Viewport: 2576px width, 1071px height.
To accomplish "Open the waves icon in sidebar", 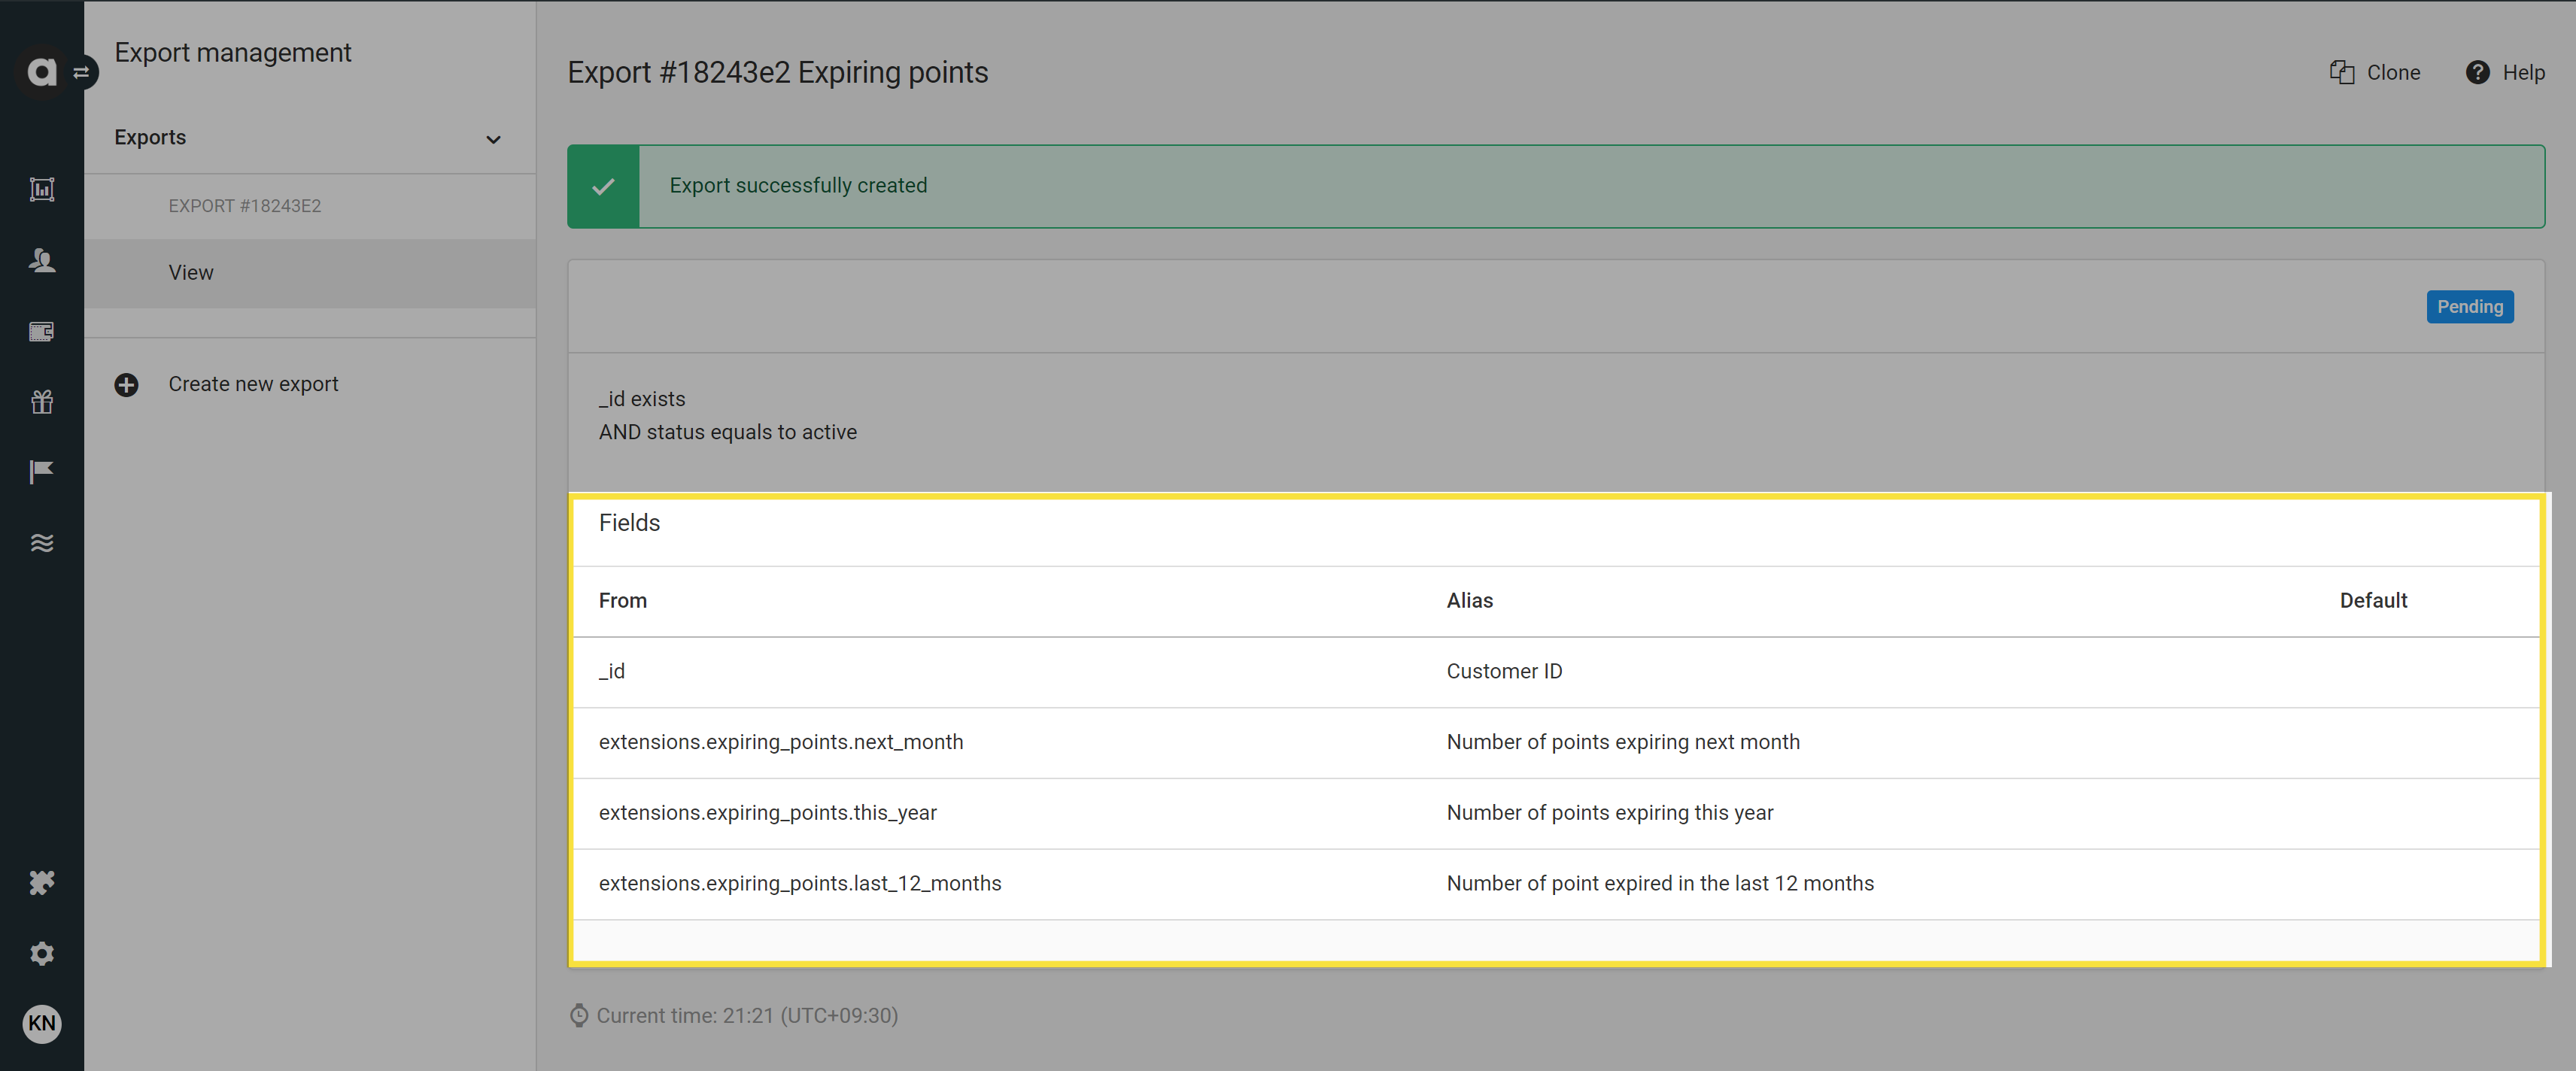I will pos(41,543).
